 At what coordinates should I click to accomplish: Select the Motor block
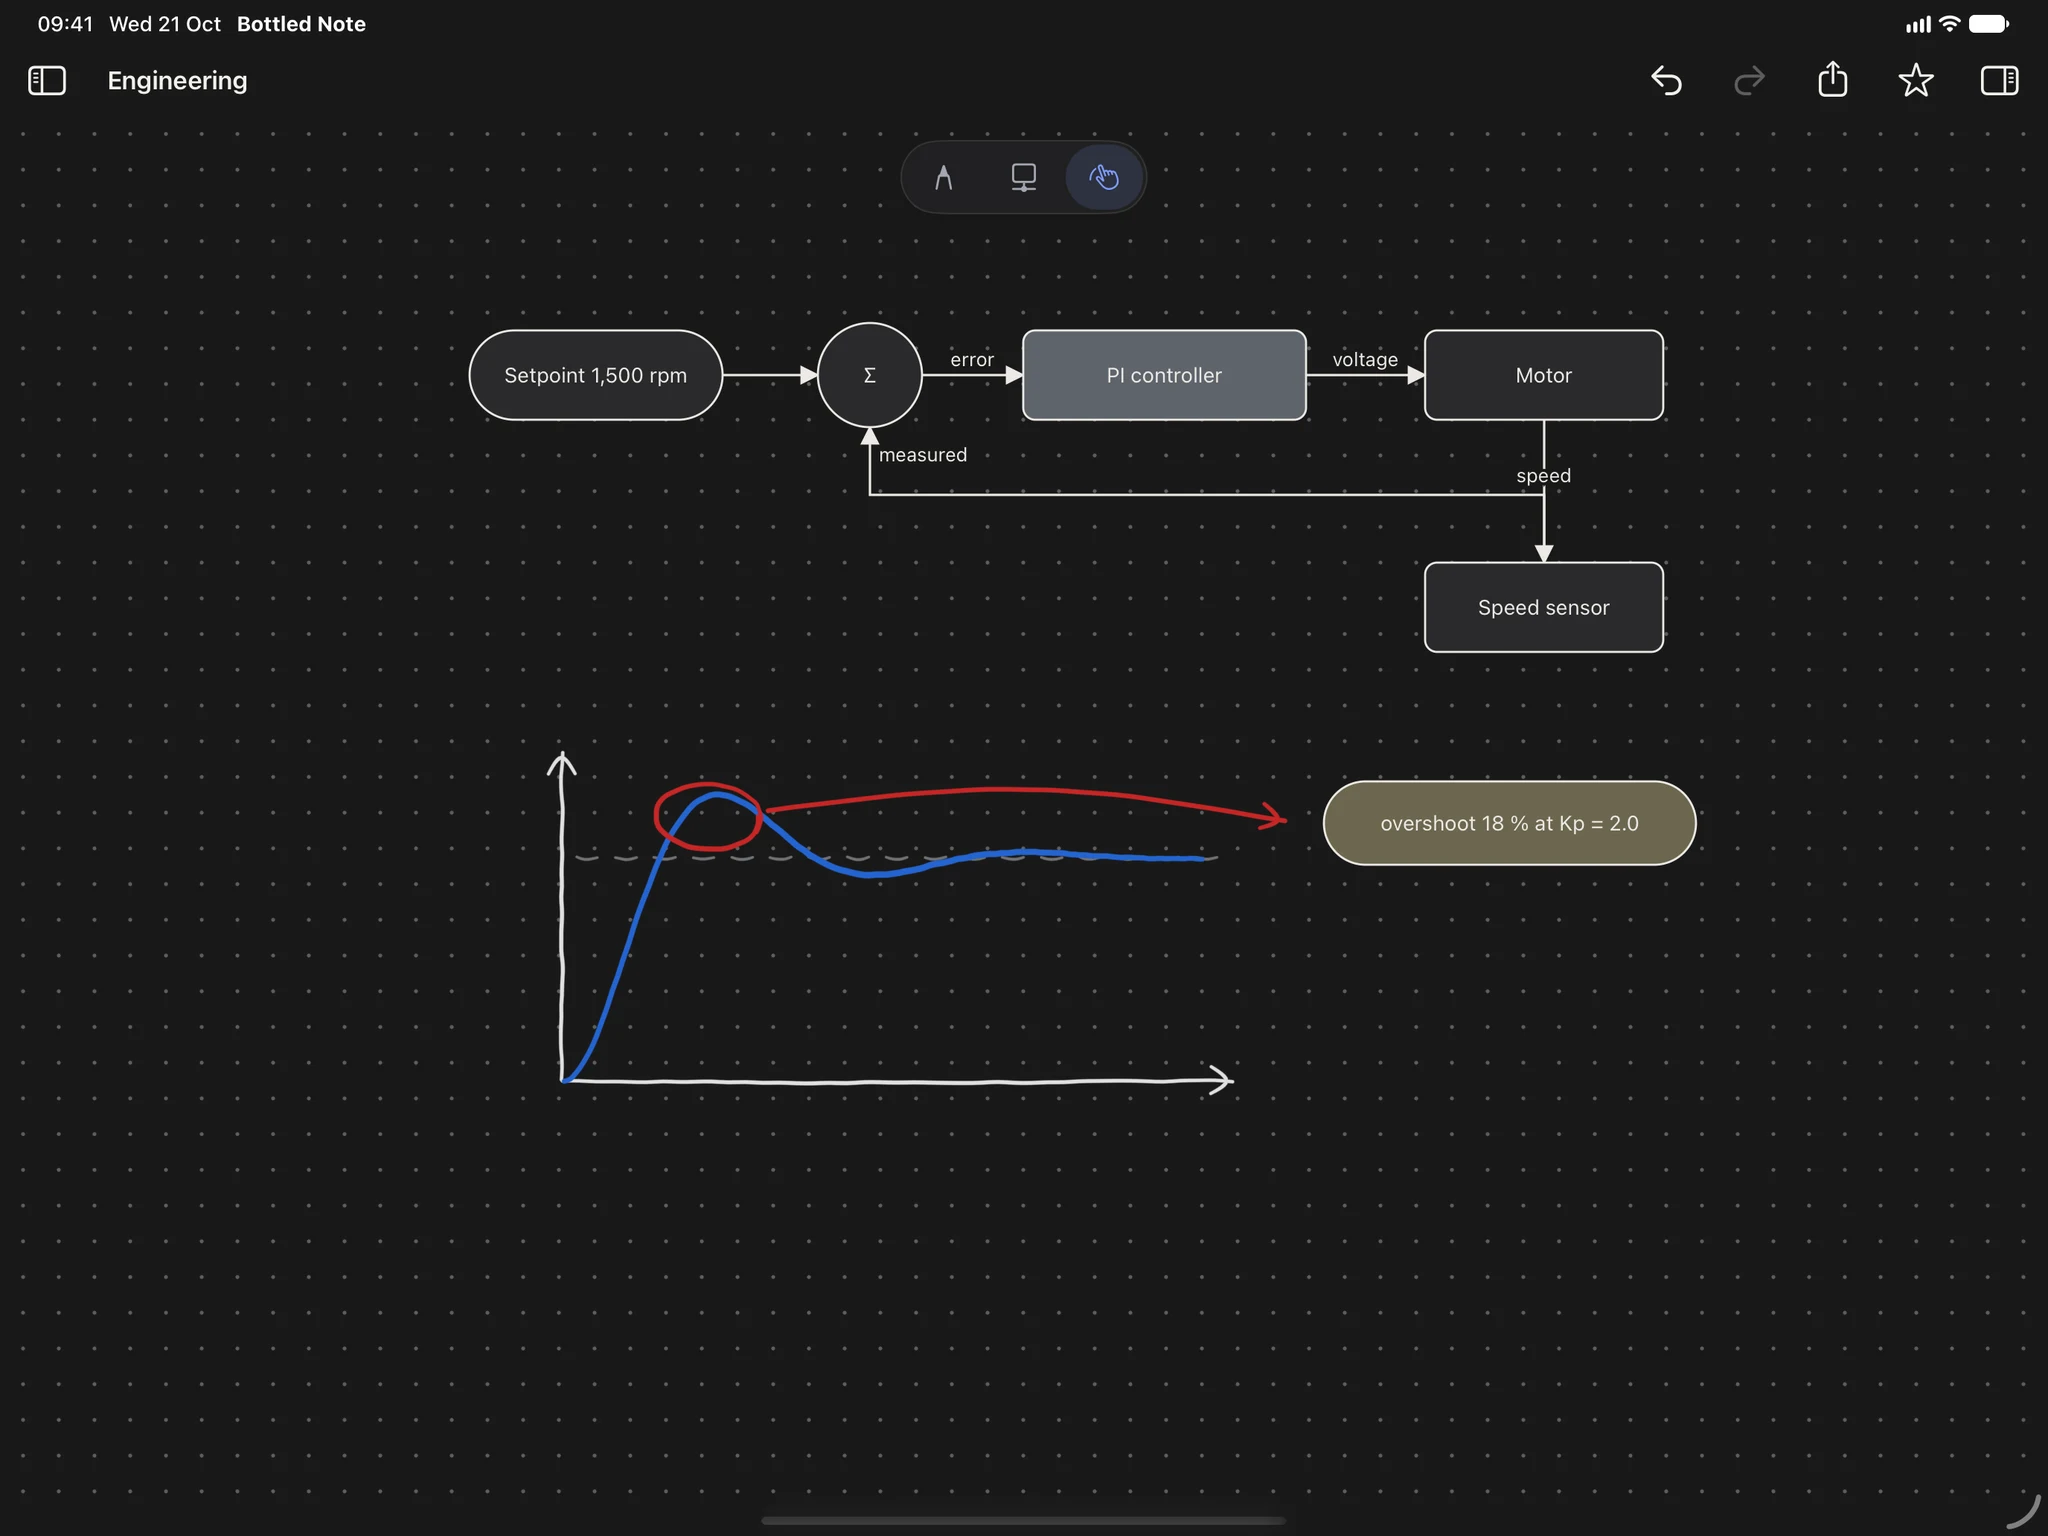click(x=1543, y=375)
